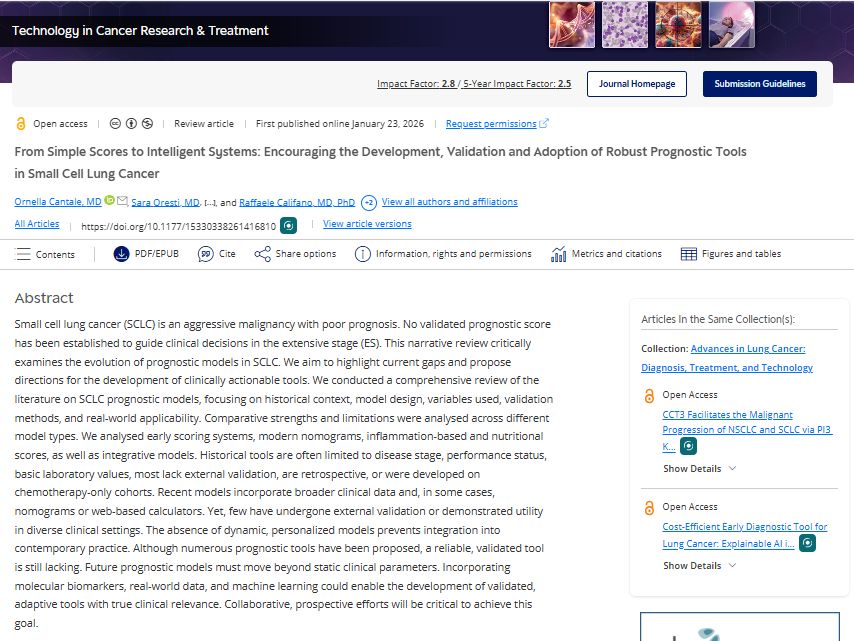The height and width of the screenshot is (641, 854).
Task: Expand Show Details under CCT3 article
Action: (700, 468)
